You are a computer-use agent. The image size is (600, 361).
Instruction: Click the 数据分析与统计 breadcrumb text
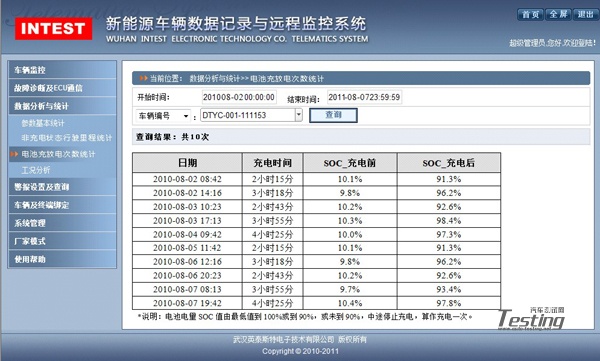[215, 78]
